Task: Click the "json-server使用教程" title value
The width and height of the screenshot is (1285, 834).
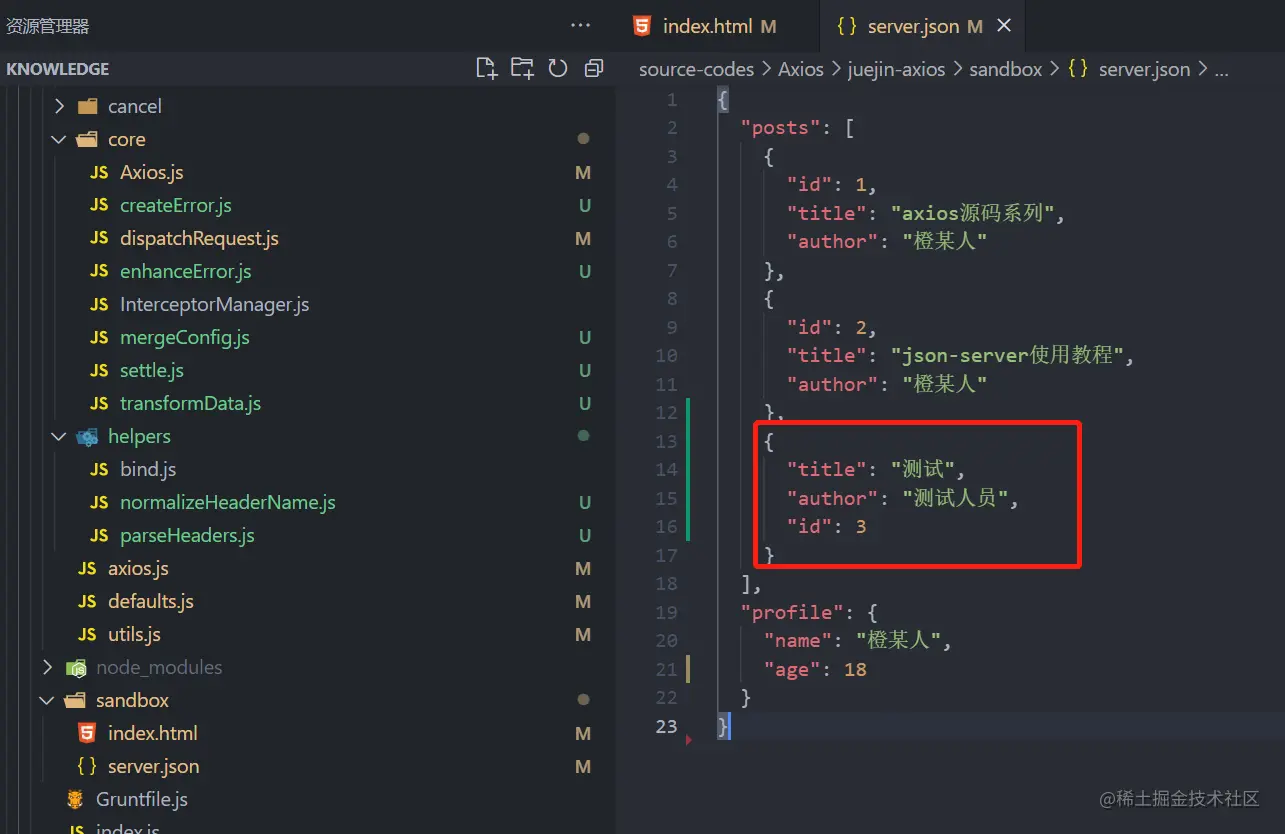Action: (x=1007, y=355)
